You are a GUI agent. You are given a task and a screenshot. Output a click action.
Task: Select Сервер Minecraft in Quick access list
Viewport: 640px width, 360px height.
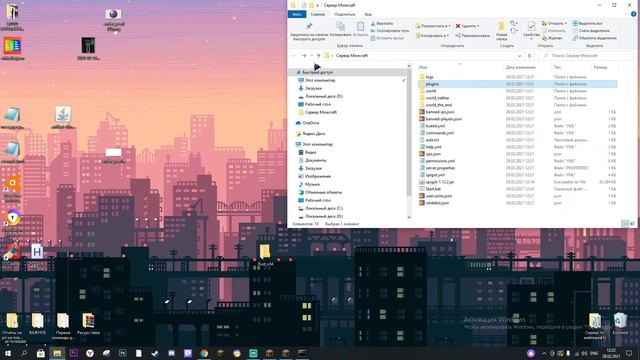tap(321, 112)
